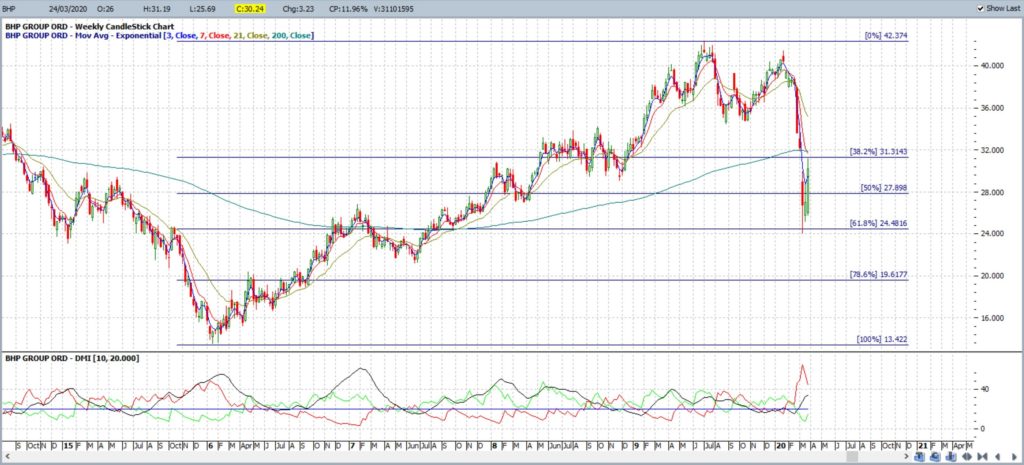Viewport: 1024px width, 465px height.
Task: Click the highlighted close price C:30.24
Action: click(x=251, y=8)
